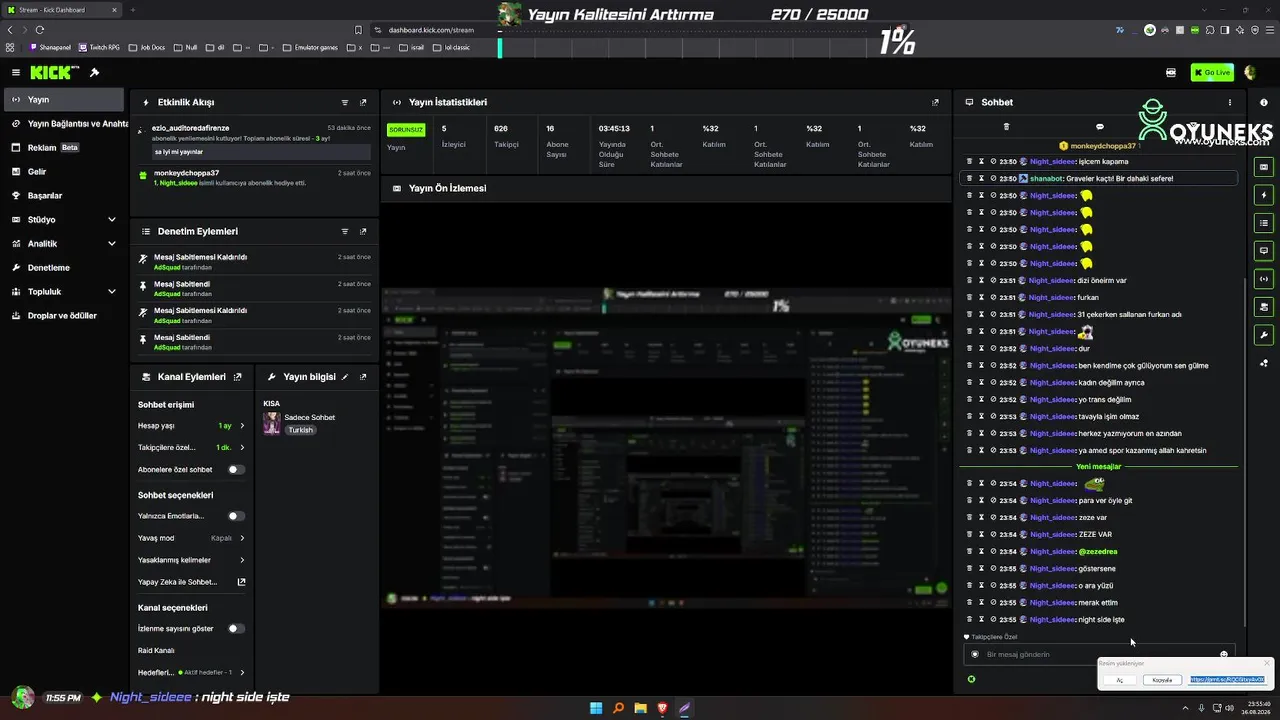Go to Gelir in the sidebar
Viewport: 1280px width, 720px height.
[x=64, y=172]
